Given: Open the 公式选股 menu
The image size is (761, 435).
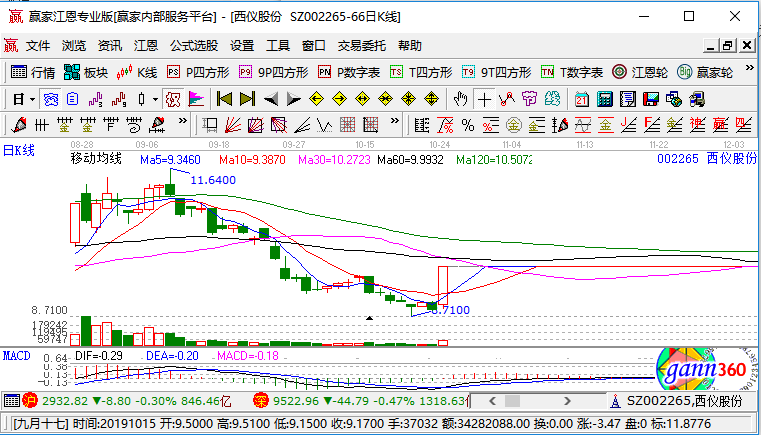Looking at the screenshot, I should click(x=194, y=46).
